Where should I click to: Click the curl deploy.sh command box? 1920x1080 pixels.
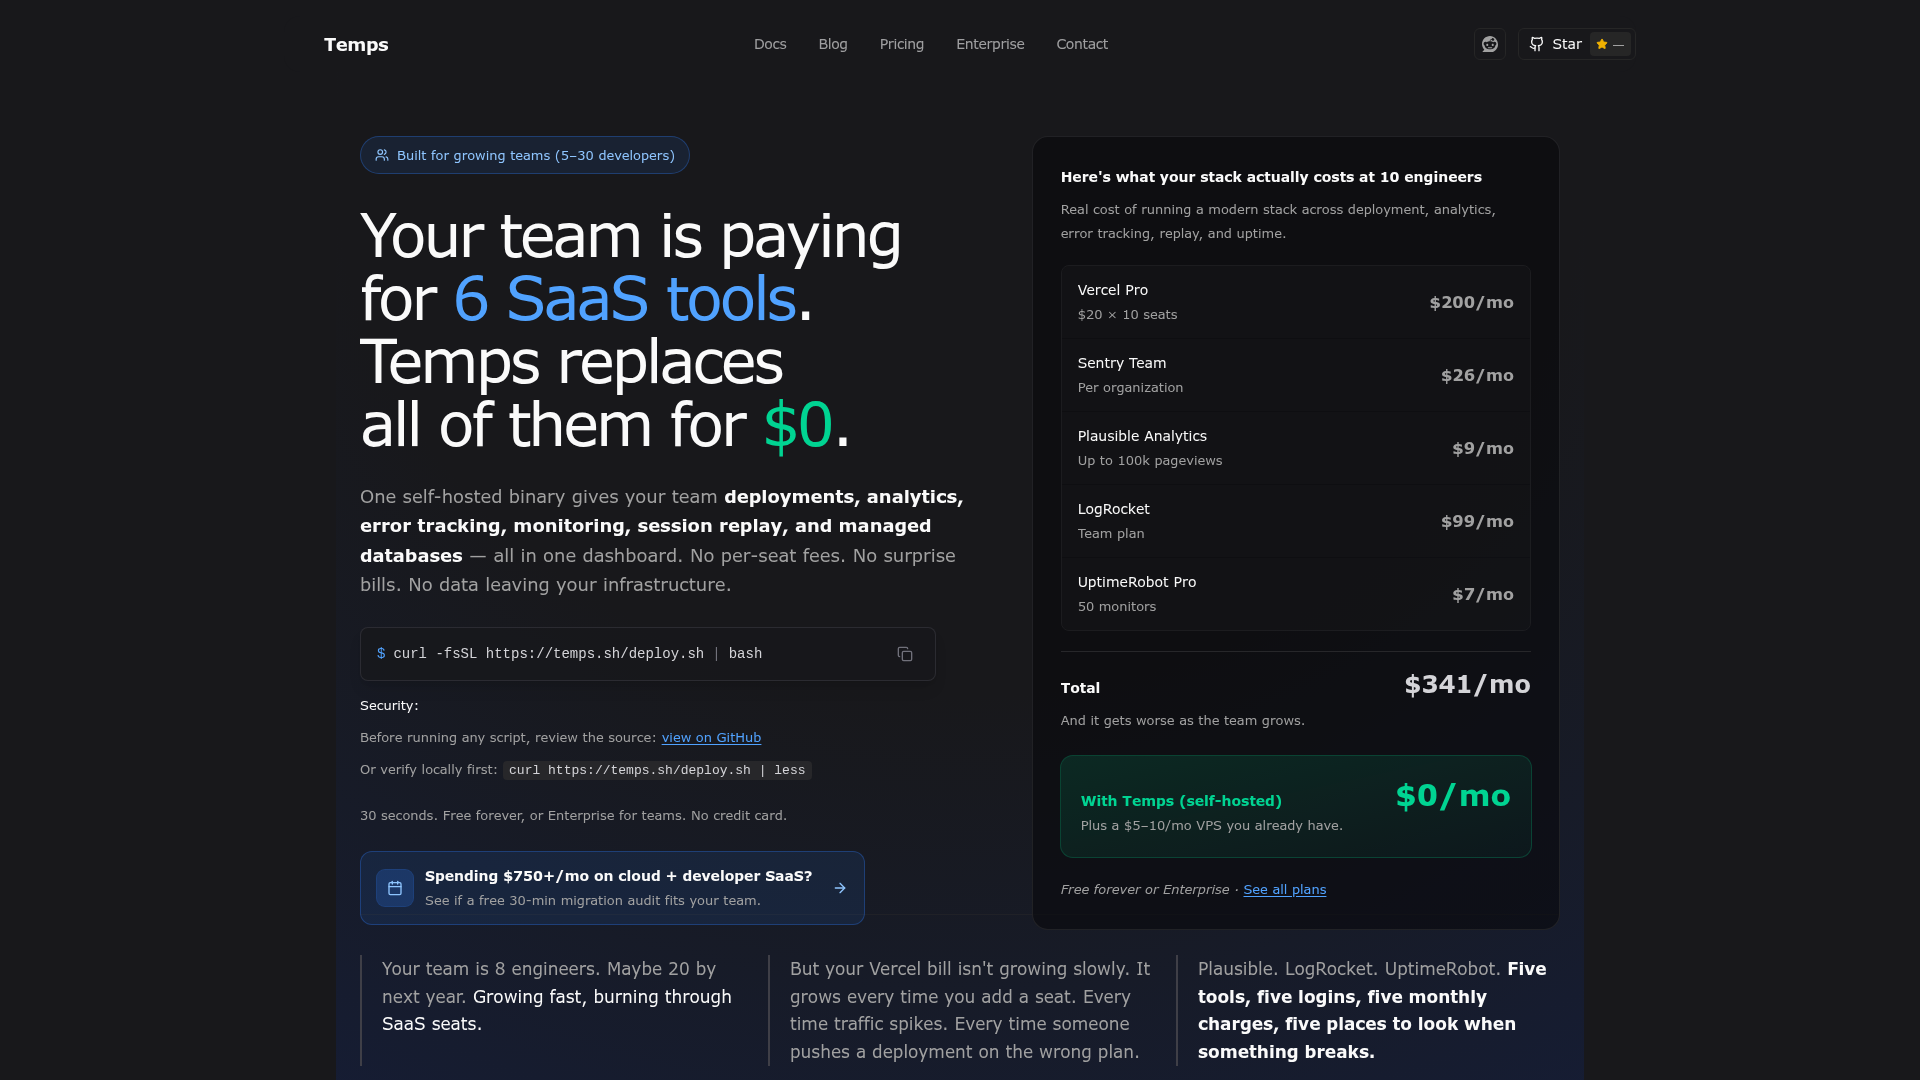click(x=647, y=654)
